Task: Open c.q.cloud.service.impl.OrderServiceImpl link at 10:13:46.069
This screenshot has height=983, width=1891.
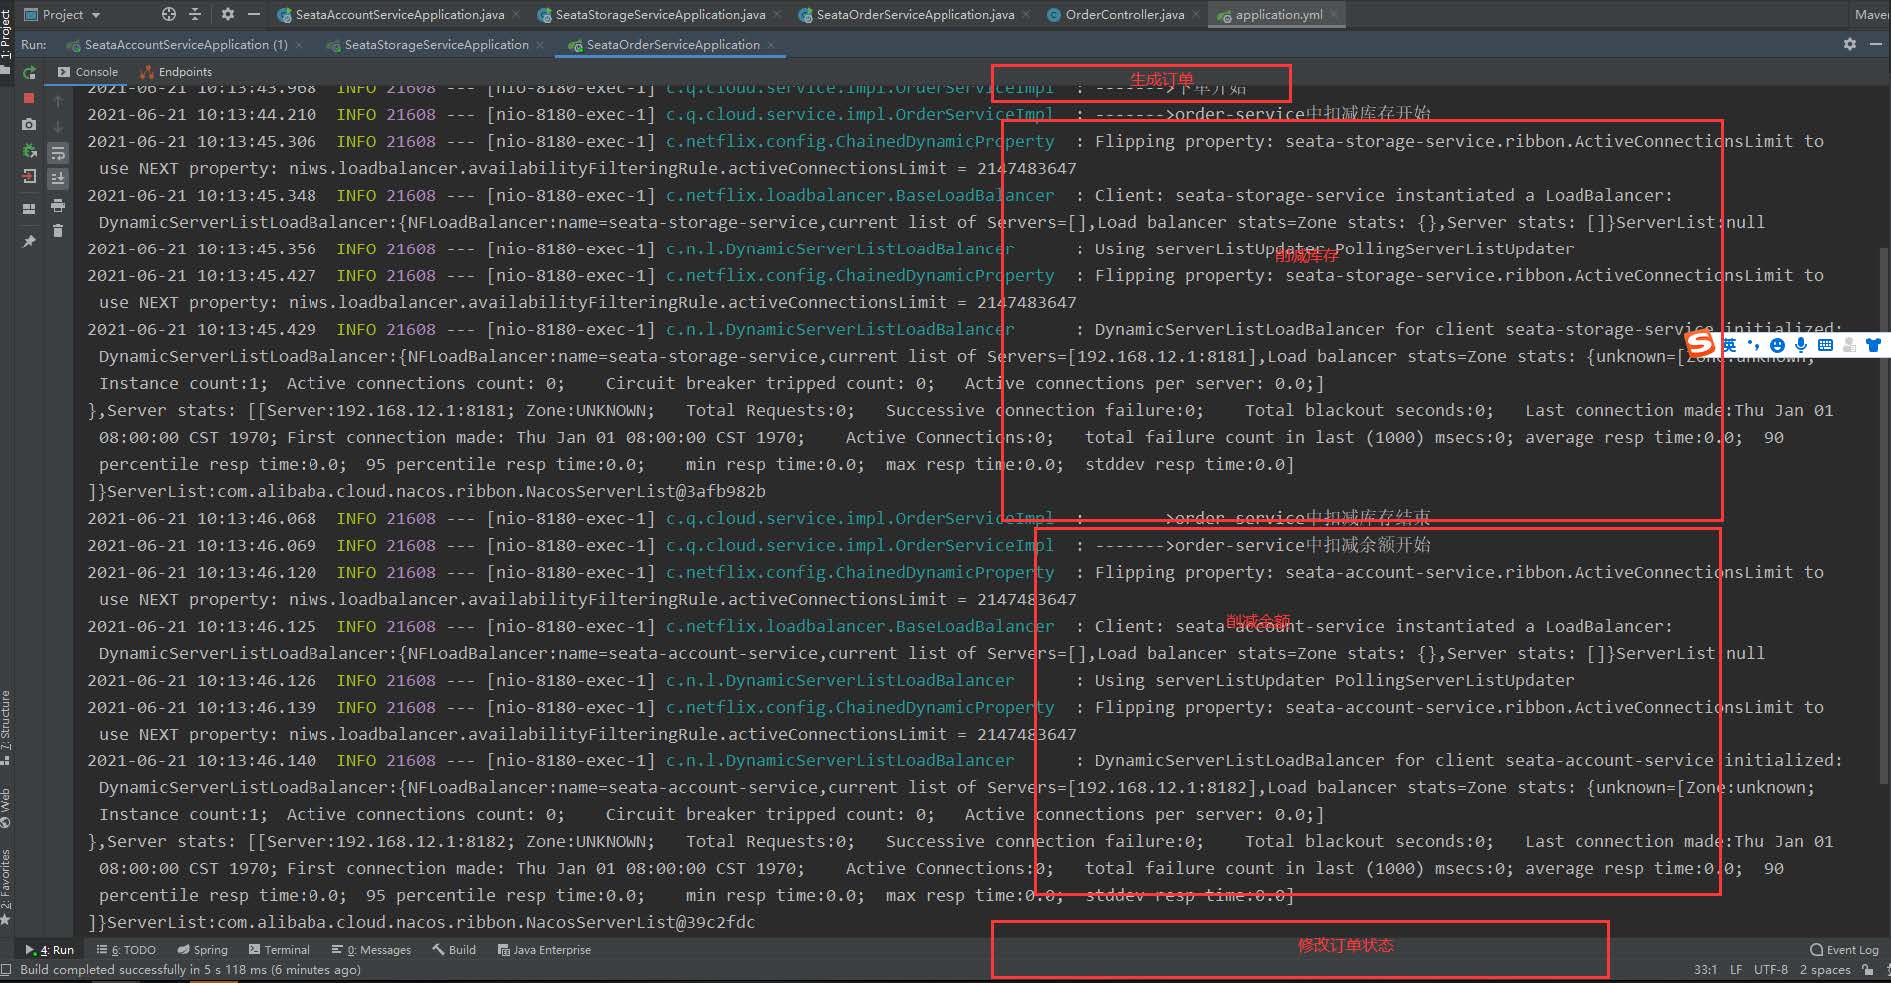Action: [860, 545]
